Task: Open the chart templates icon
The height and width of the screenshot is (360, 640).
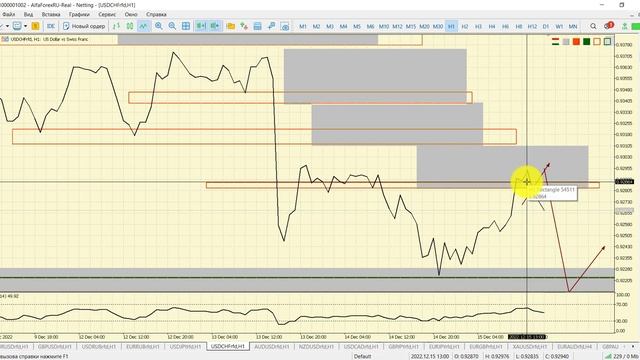Action: (258, 26)
